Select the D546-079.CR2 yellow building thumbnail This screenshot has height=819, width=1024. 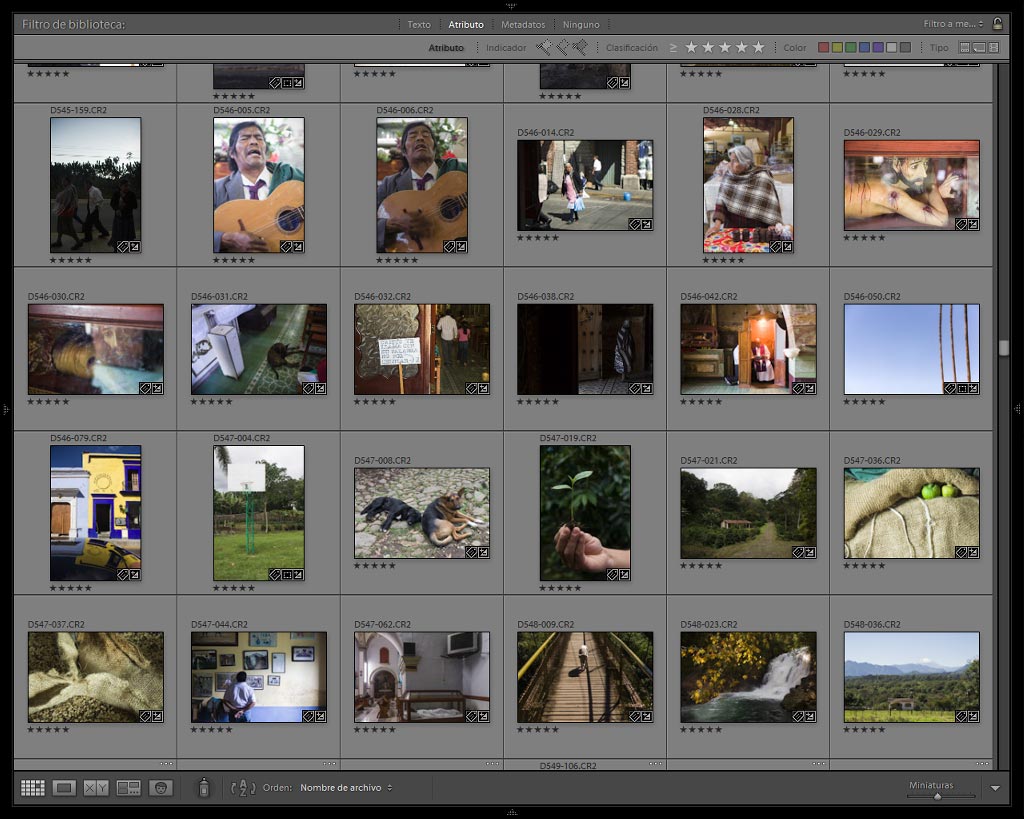pyautogui.click(x=95, y=513)
